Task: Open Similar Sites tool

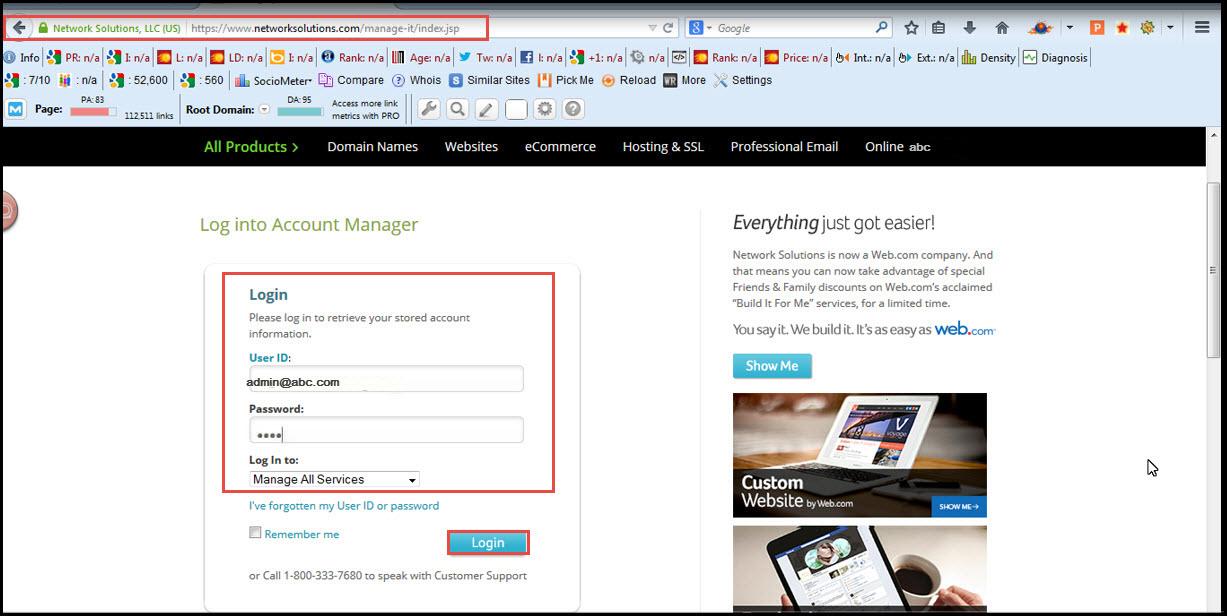Action: pos(489,80)
